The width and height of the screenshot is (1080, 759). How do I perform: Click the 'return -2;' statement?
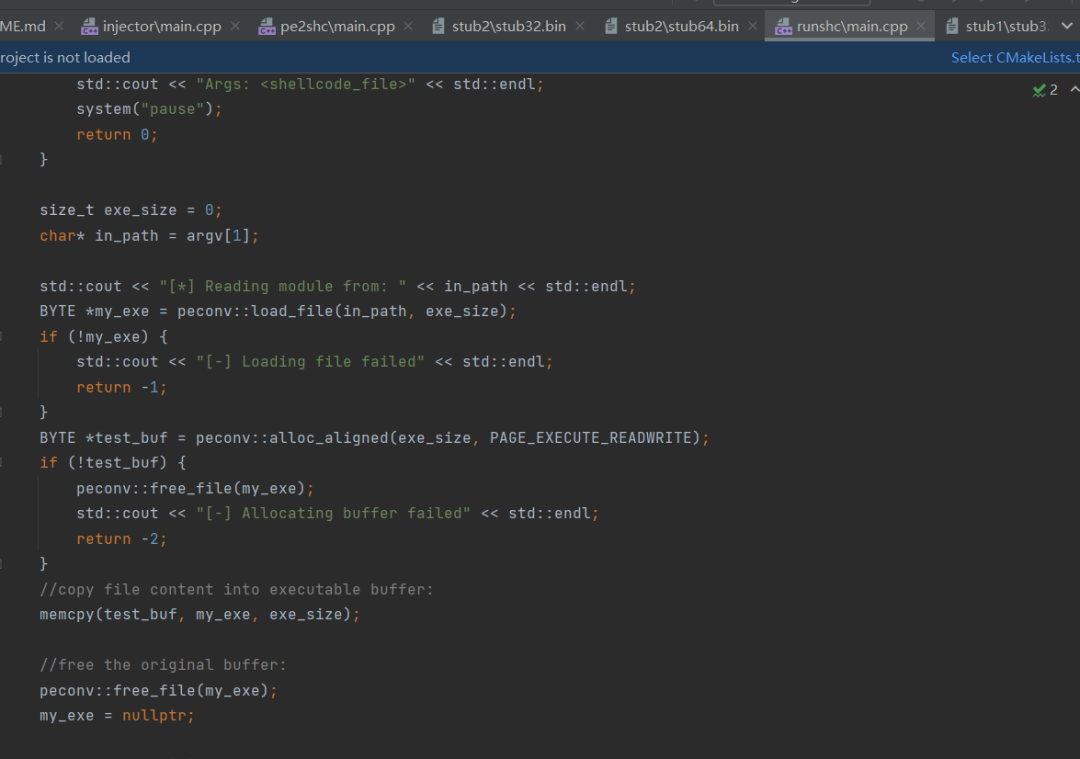coord(122,539)
